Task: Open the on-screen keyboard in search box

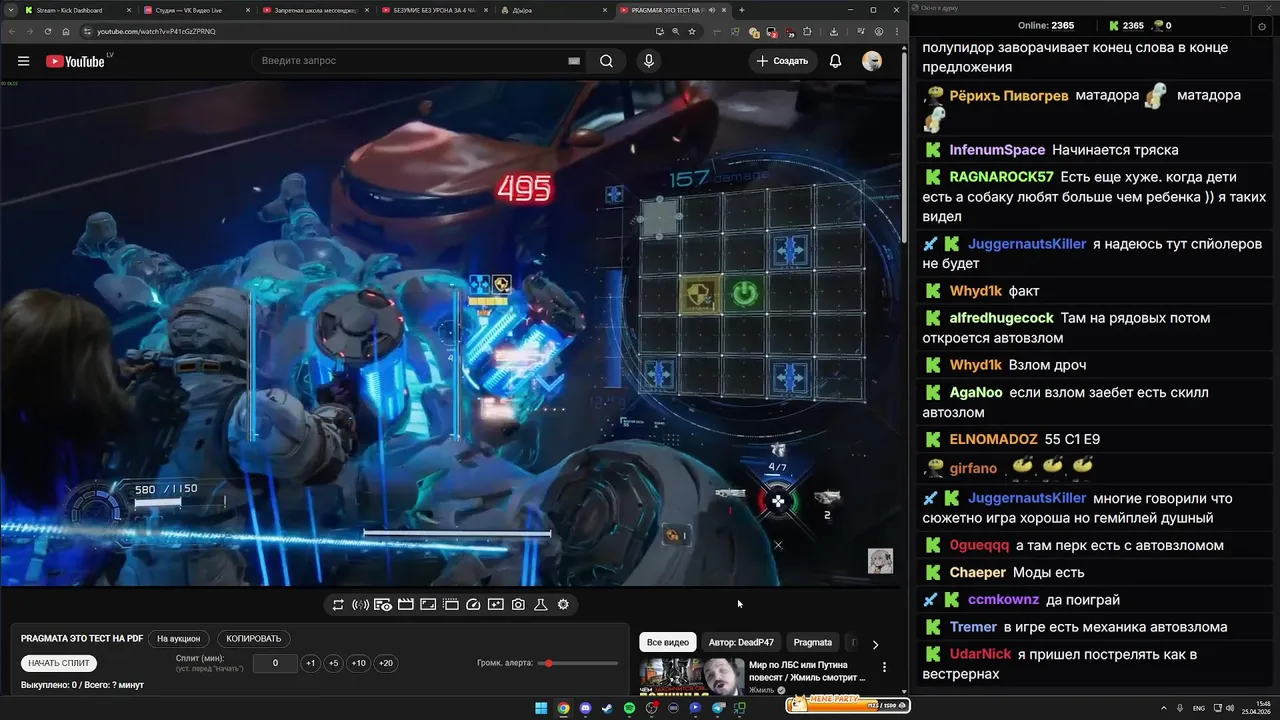Action: (574, 61)
